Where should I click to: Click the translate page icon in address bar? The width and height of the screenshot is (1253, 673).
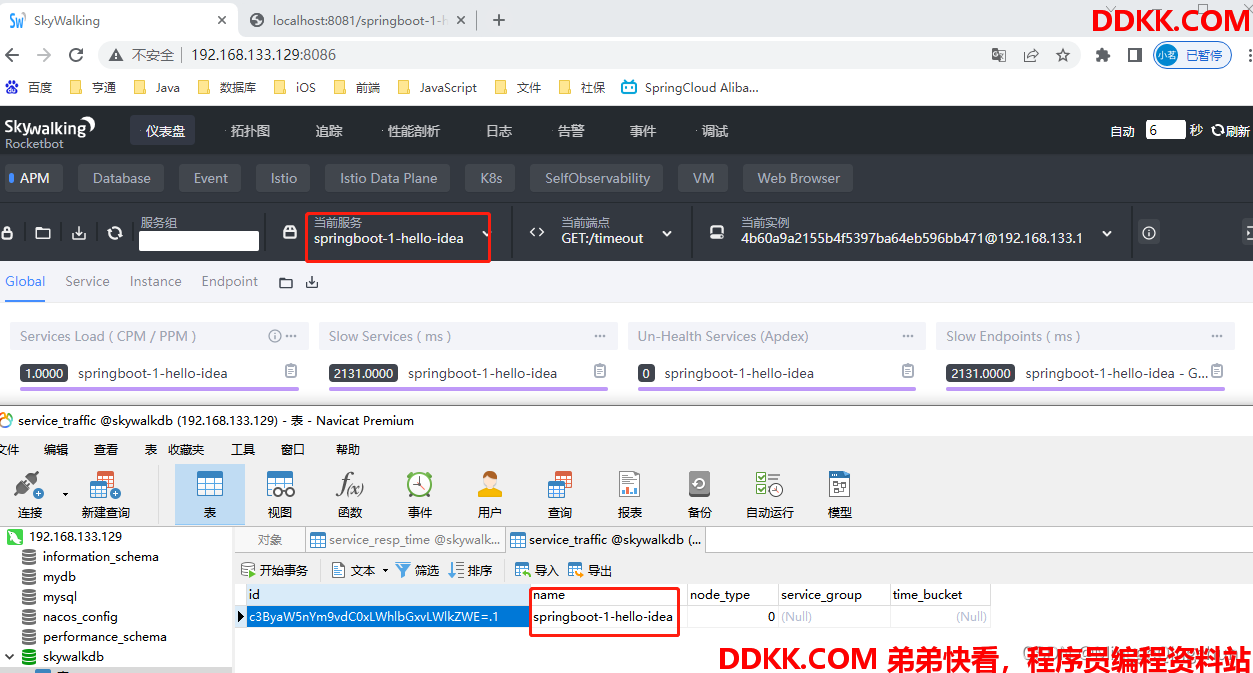coord(999,55)
